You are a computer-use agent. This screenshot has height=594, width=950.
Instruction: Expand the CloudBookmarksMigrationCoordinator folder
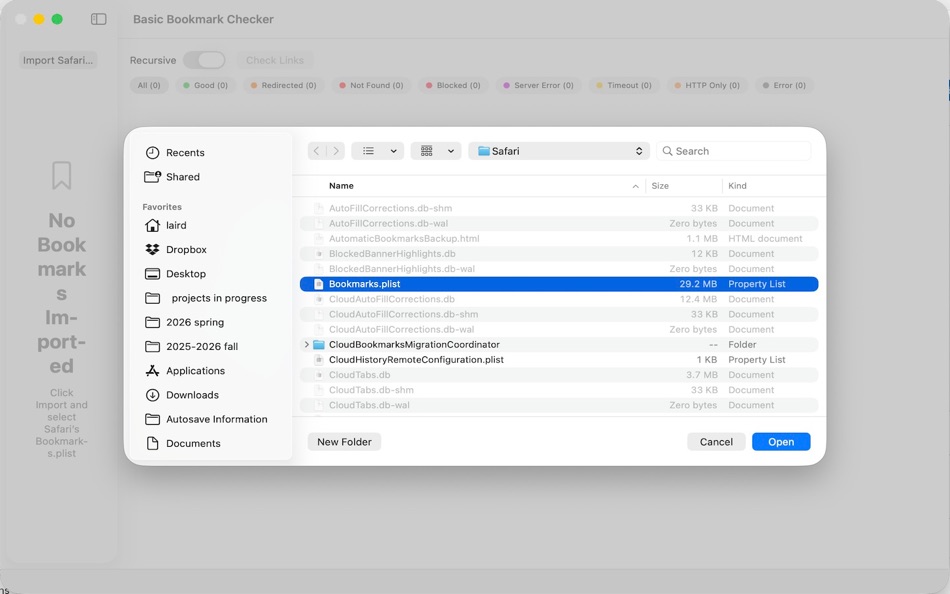click(307, 344)
